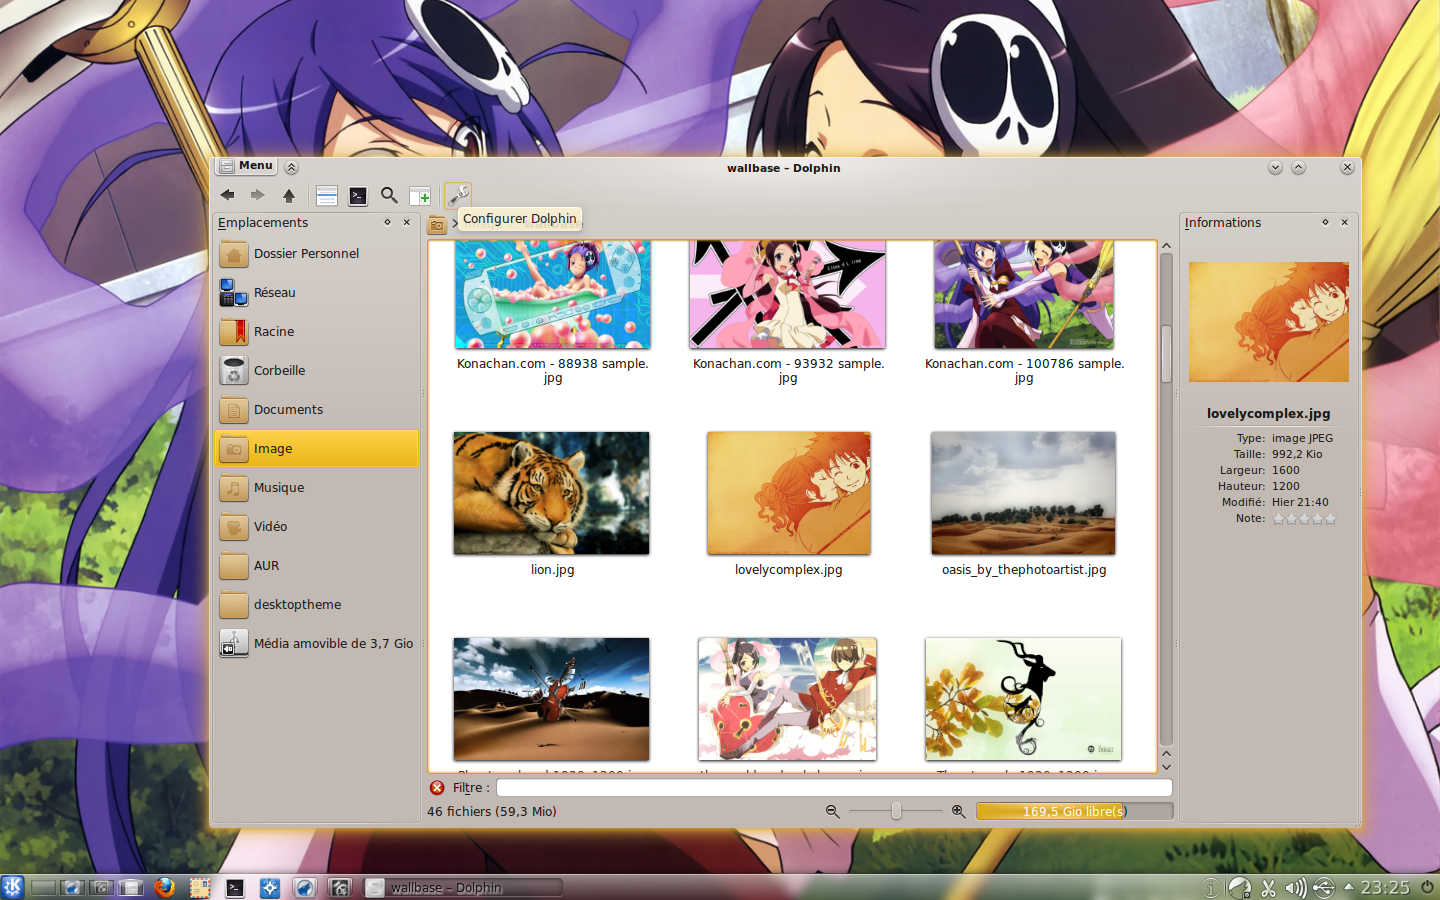Screen dimensions: 1440x900
Task: Go forward with the right arrow
Action: coord(258,195)
